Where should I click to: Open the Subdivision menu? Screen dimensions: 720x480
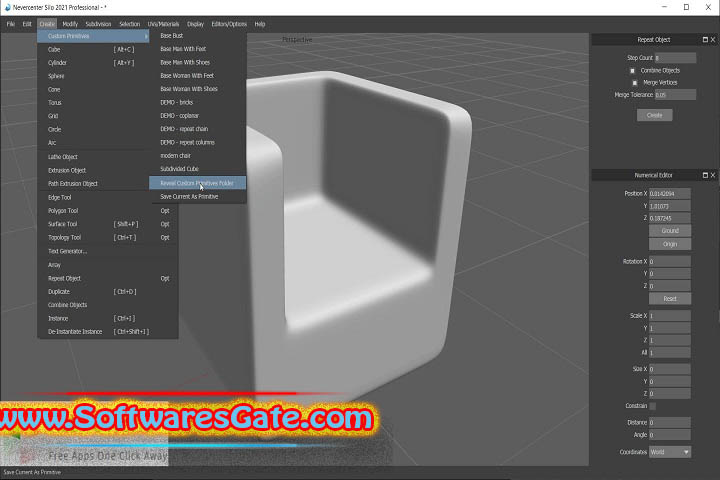point(98,24)
